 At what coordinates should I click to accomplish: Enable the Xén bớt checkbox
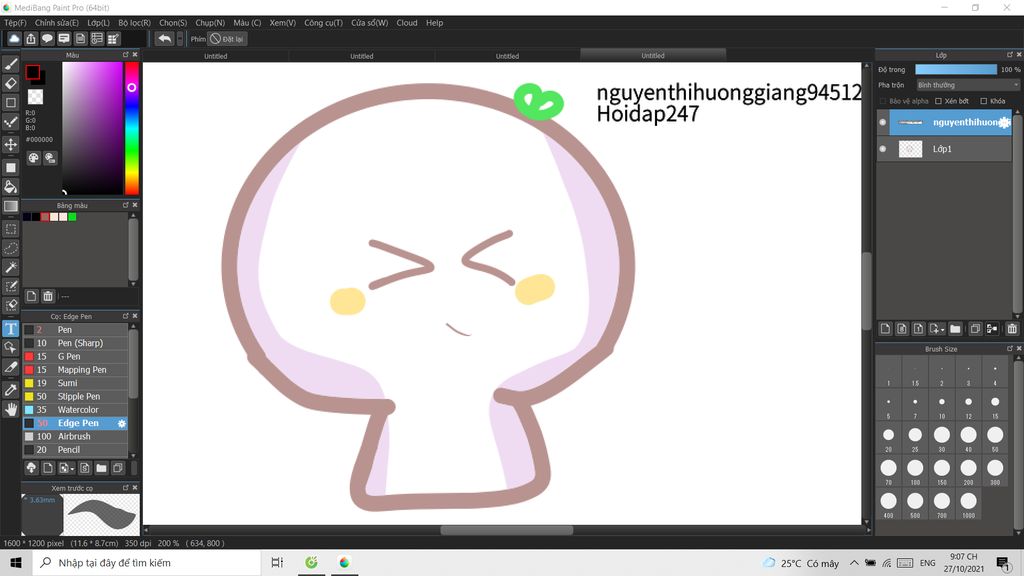pos(938,101)
